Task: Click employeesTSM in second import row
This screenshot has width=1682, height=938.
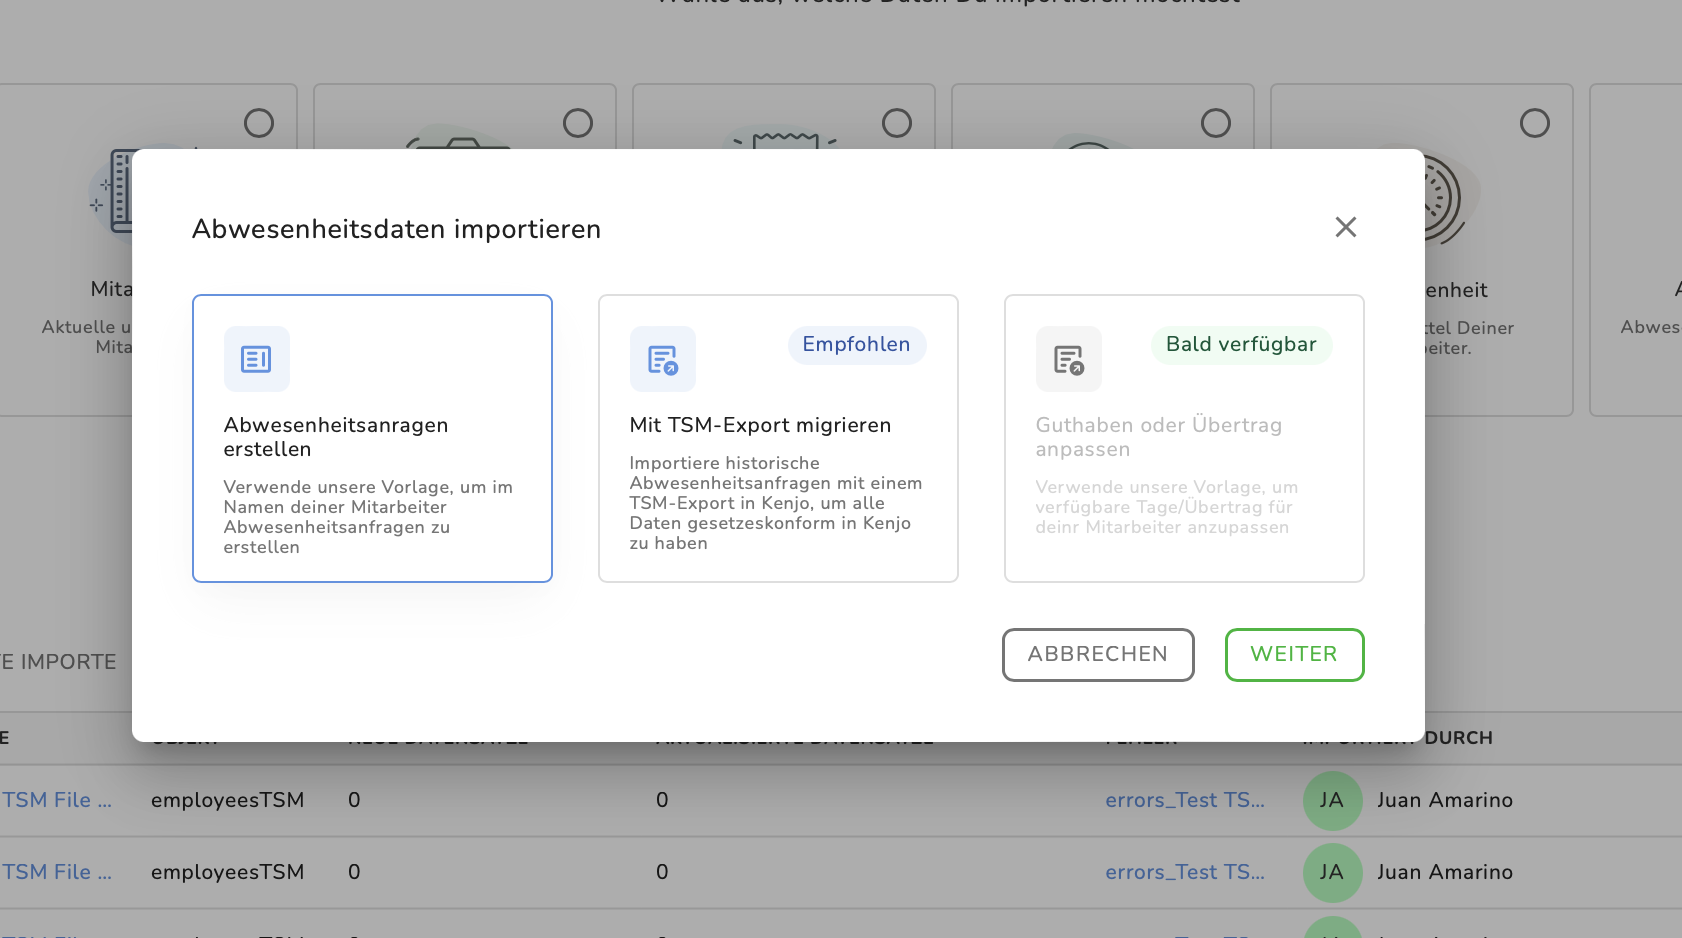Action: point(228,872)
